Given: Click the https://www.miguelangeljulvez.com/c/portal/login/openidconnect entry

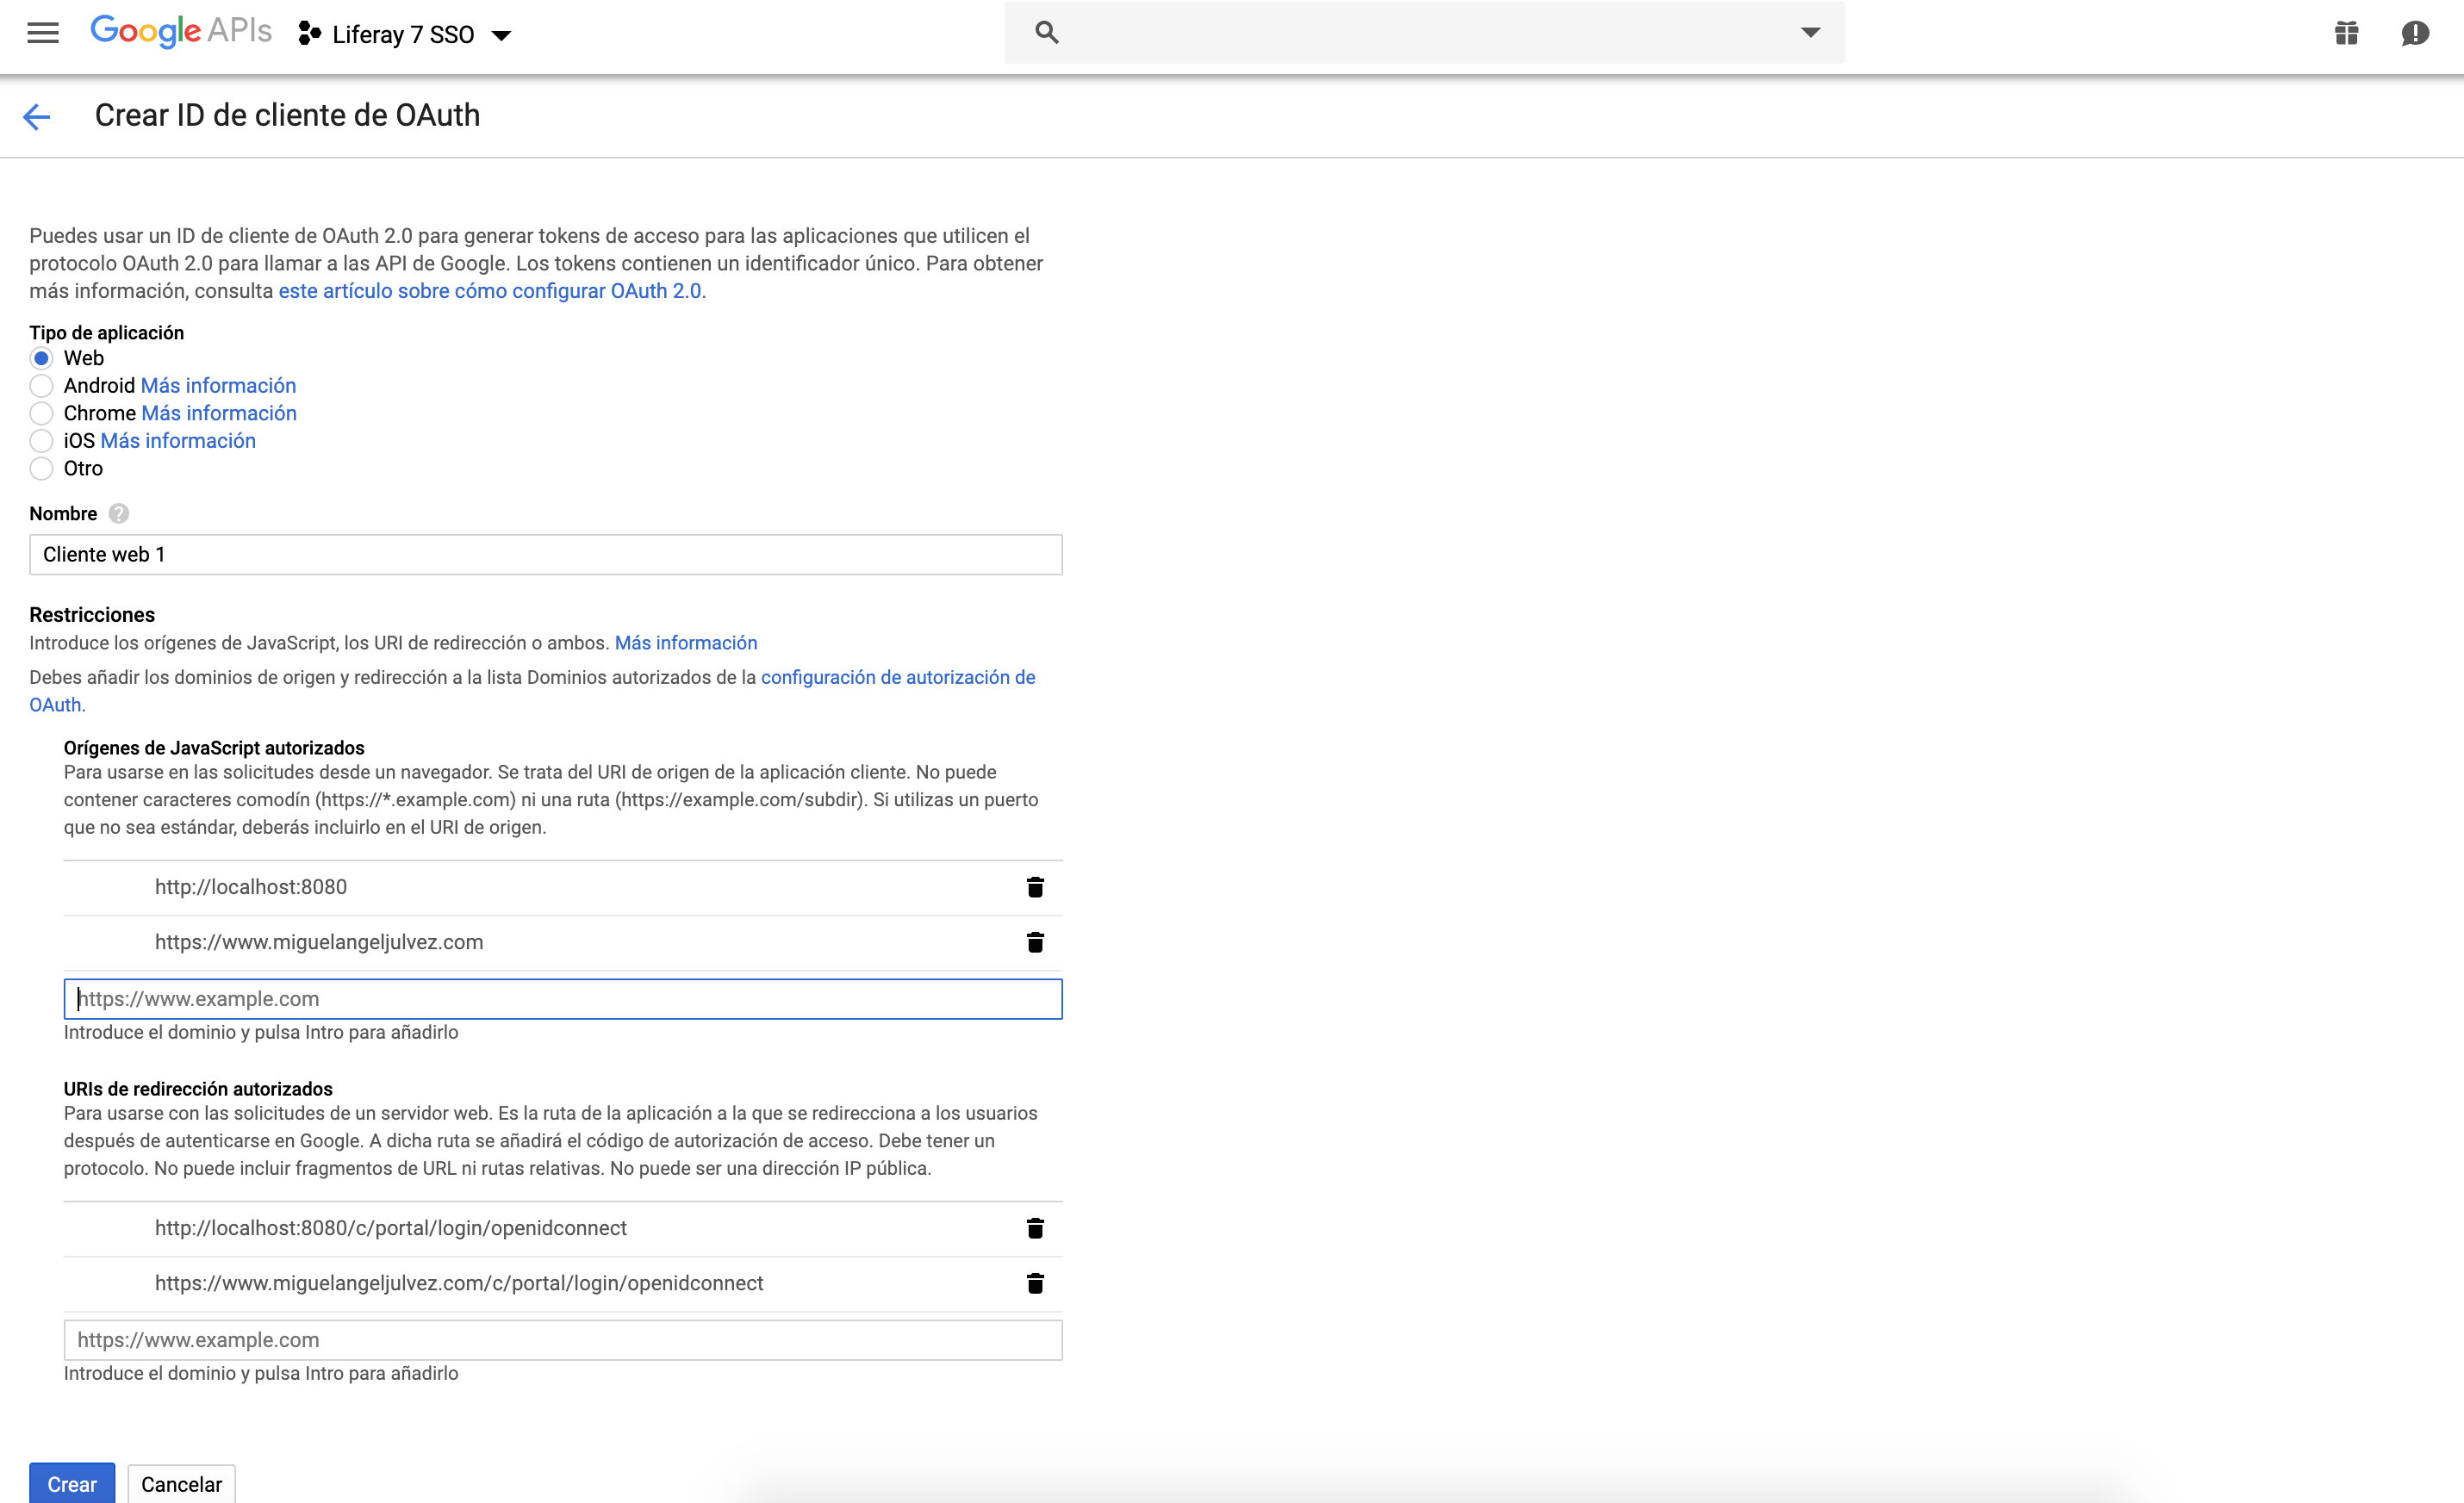Looking at the screenshot, I should click(x=459, y=1283).
